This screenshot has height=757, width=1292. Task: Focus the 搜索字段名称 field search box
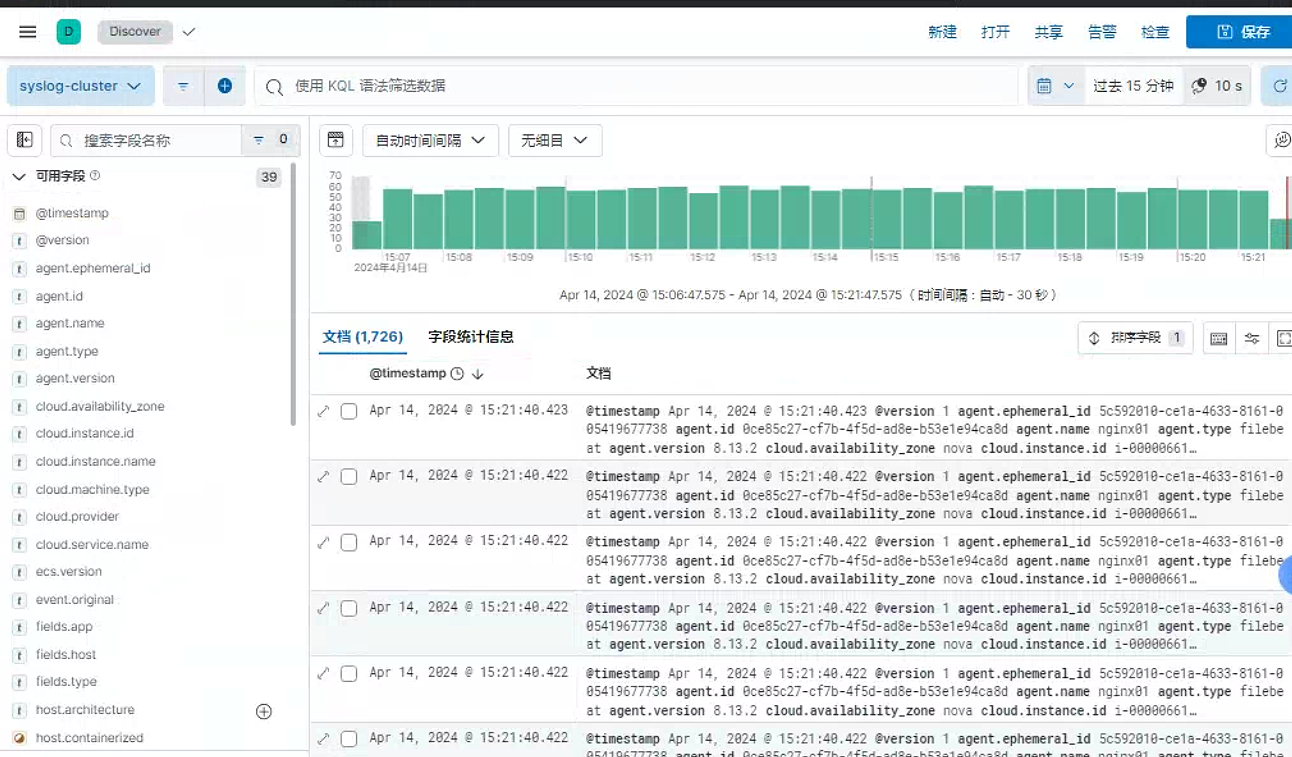coord(146,140)
